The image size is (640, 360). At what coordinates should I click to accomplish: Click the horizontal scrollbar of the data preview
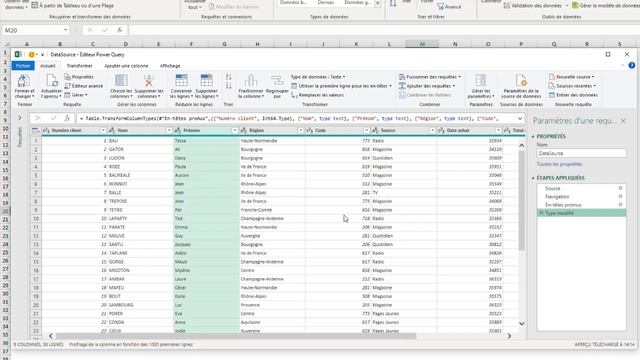pos(236,336)
